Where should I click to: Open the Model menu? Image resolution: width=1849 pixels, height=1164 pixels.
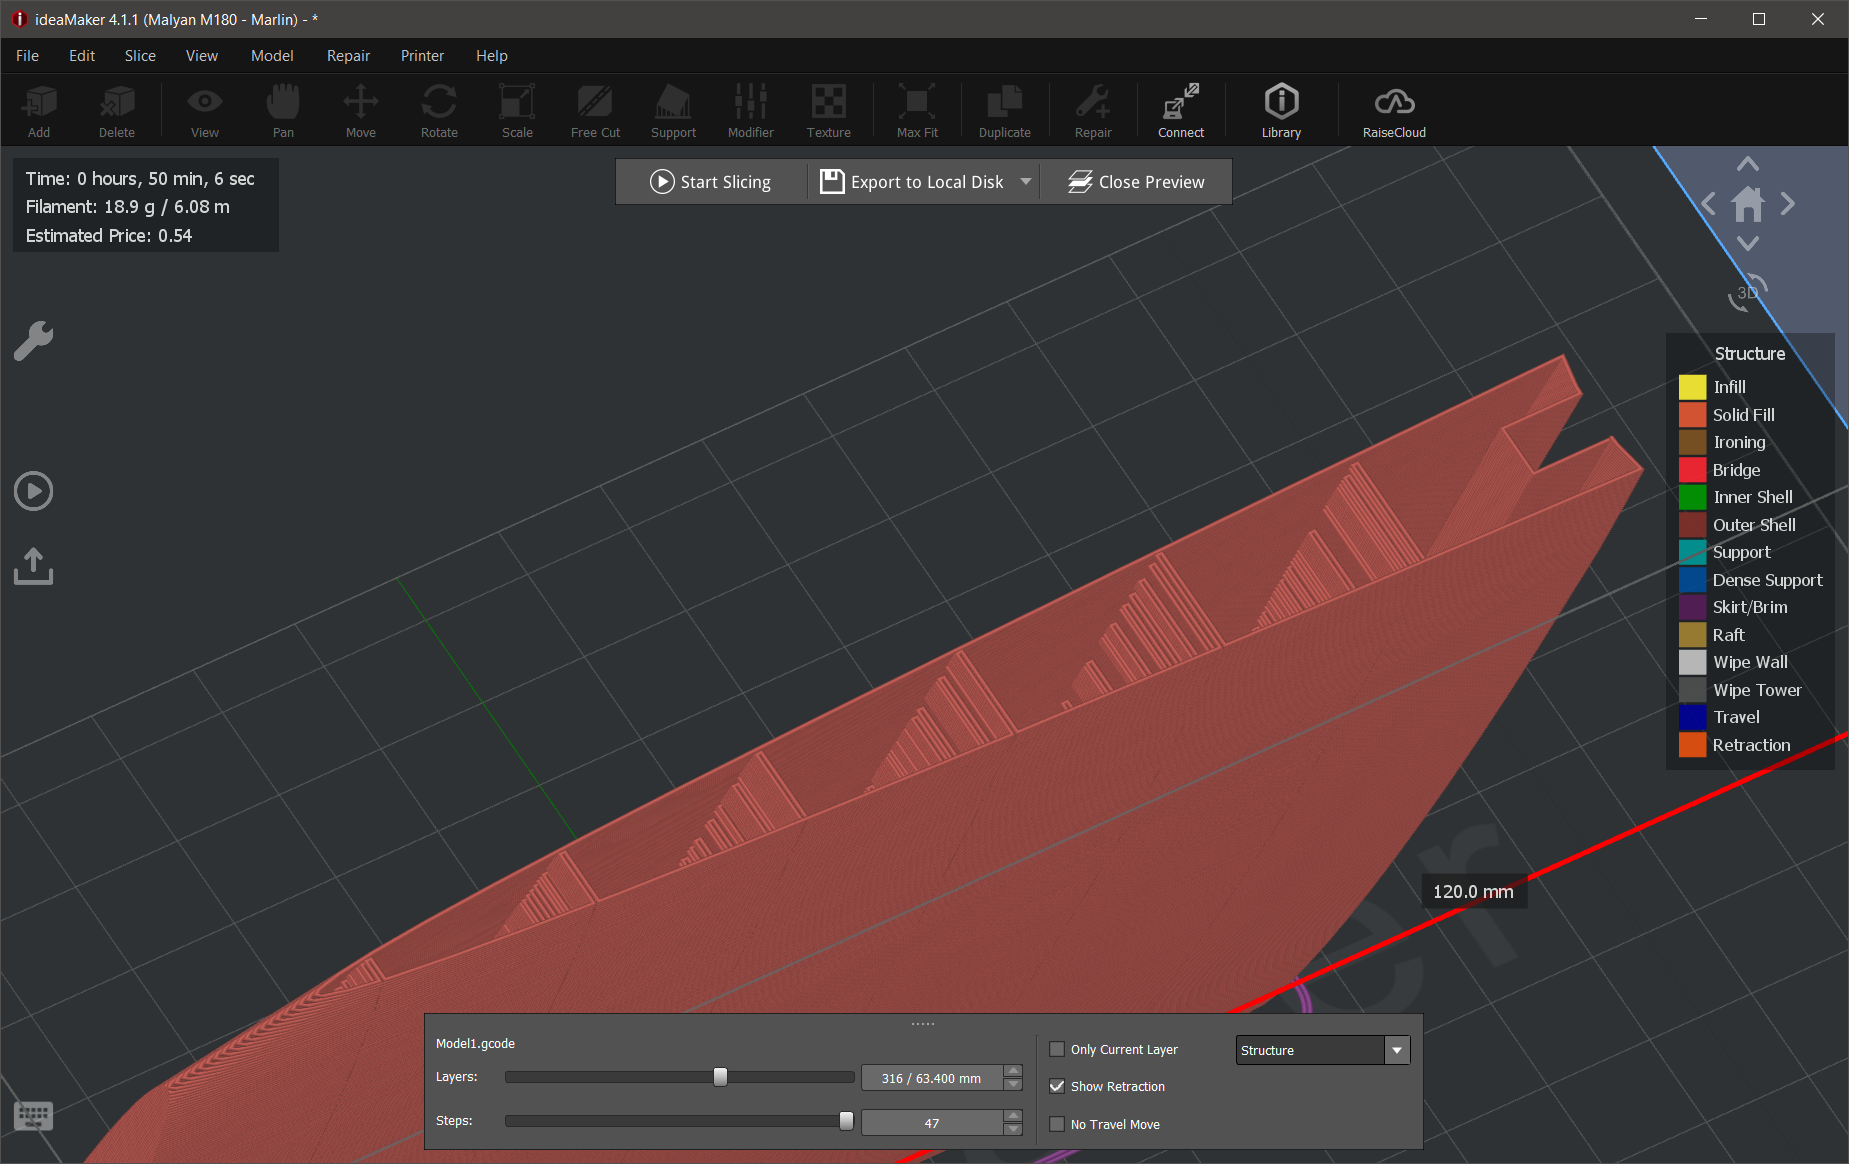coord(272,56)
